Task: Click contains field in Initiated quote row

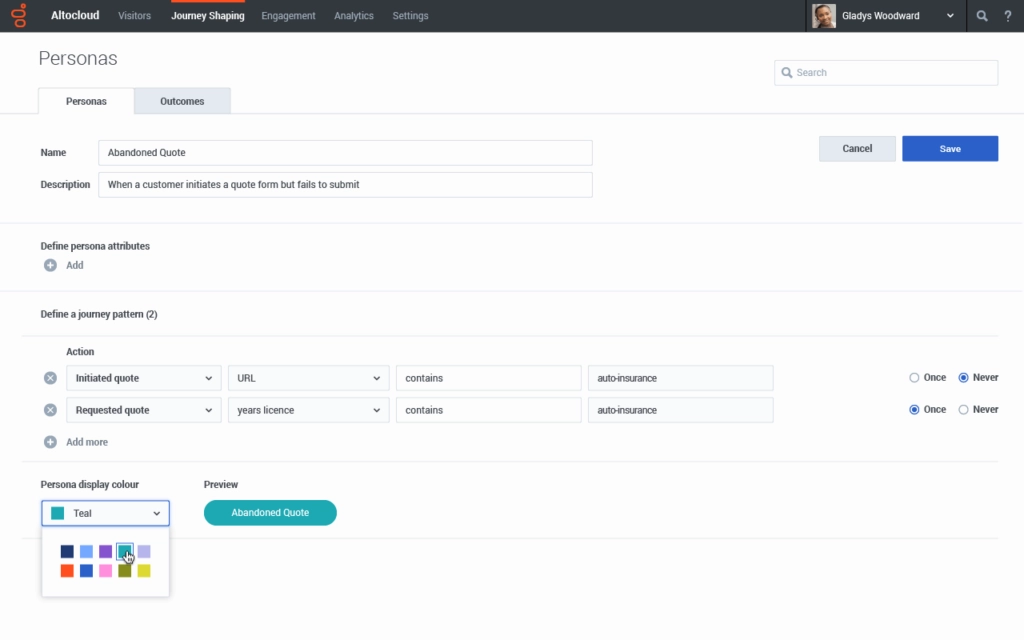Action: tap(488, 378)
